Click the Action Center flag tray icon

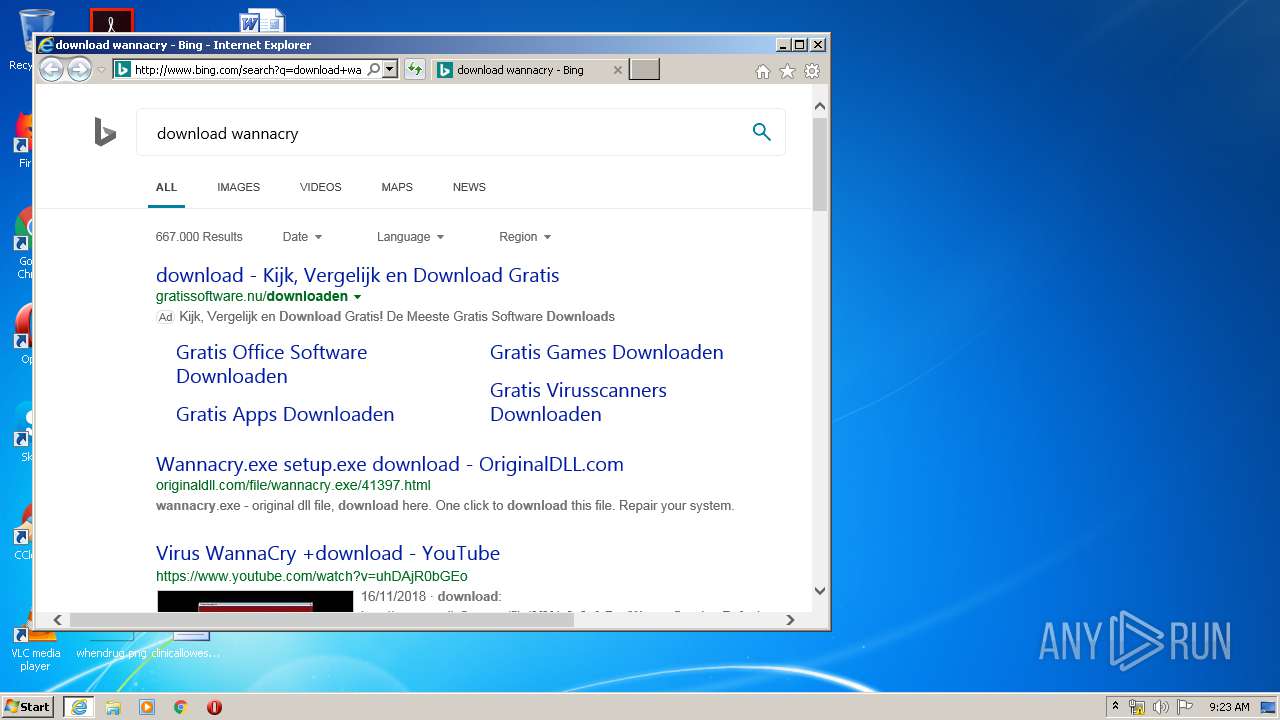tap(1184, 707)
